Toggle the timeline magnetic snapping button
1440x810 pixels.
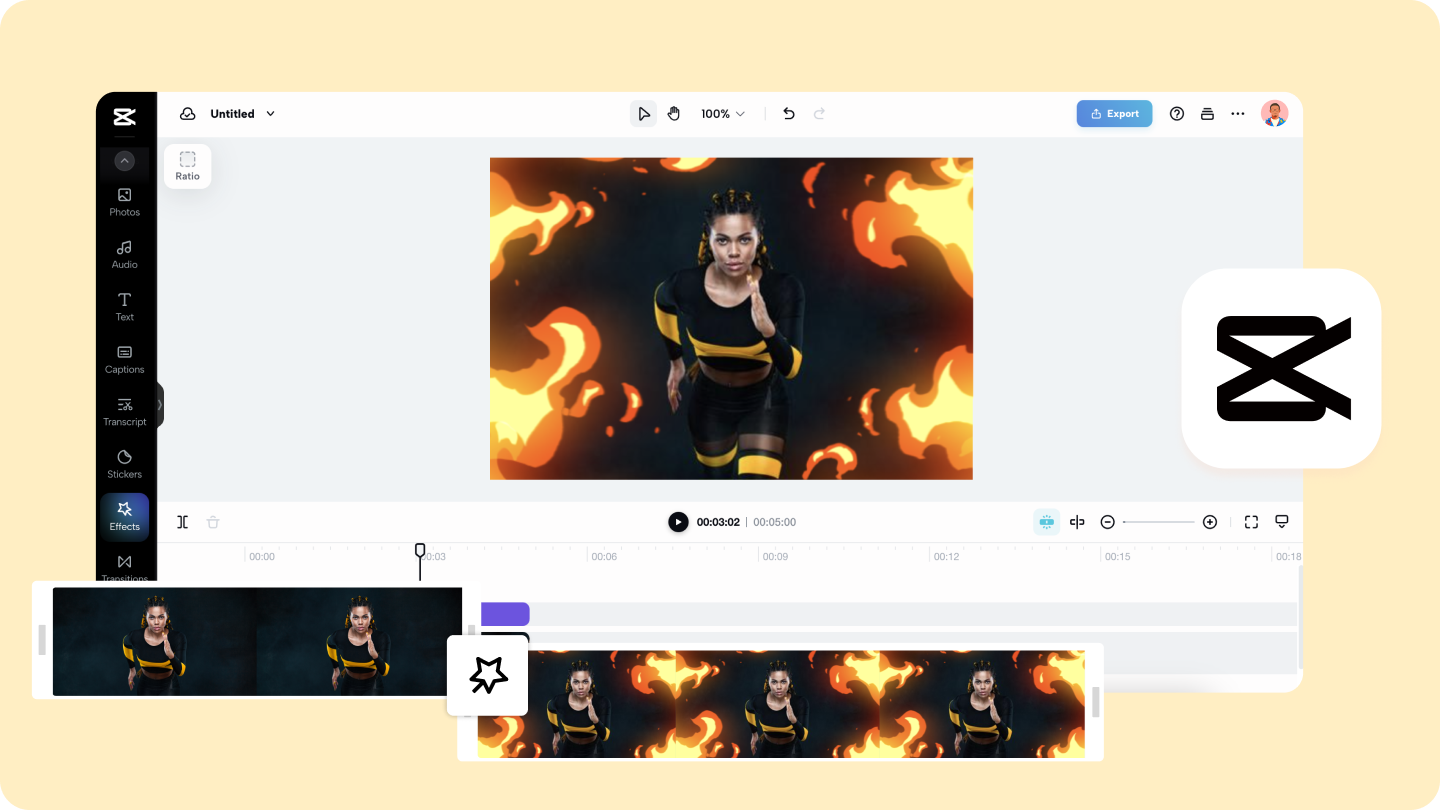(x=1046, y=522)
